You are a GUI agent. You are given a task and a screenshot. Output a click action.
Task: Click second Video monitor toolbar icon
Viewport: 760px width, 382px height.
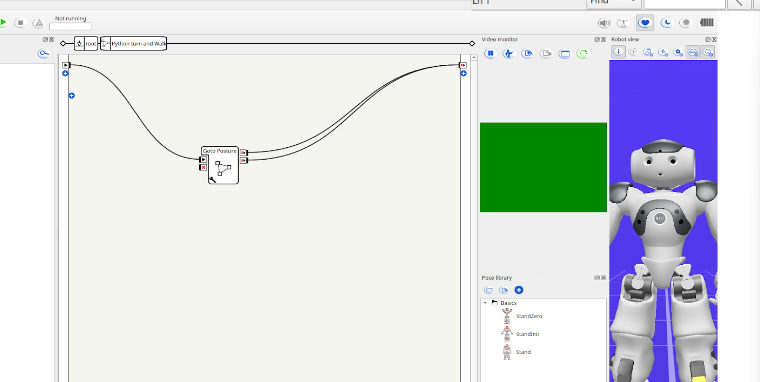[x=508, y=53]
